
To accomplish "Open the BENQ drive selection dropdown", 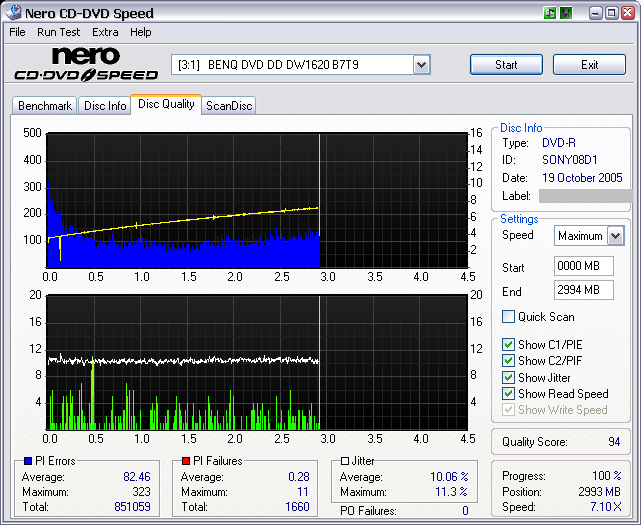I will point(421,65).
